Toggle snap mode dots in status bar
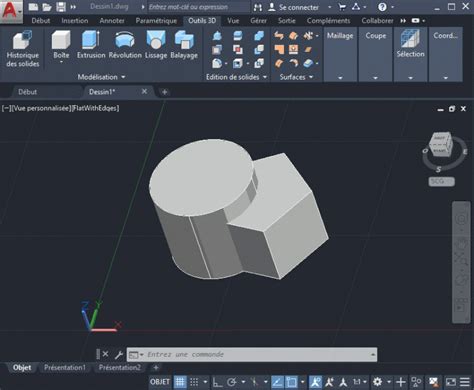Viewport: 474px width, 390px height. [x=194, y=382]
